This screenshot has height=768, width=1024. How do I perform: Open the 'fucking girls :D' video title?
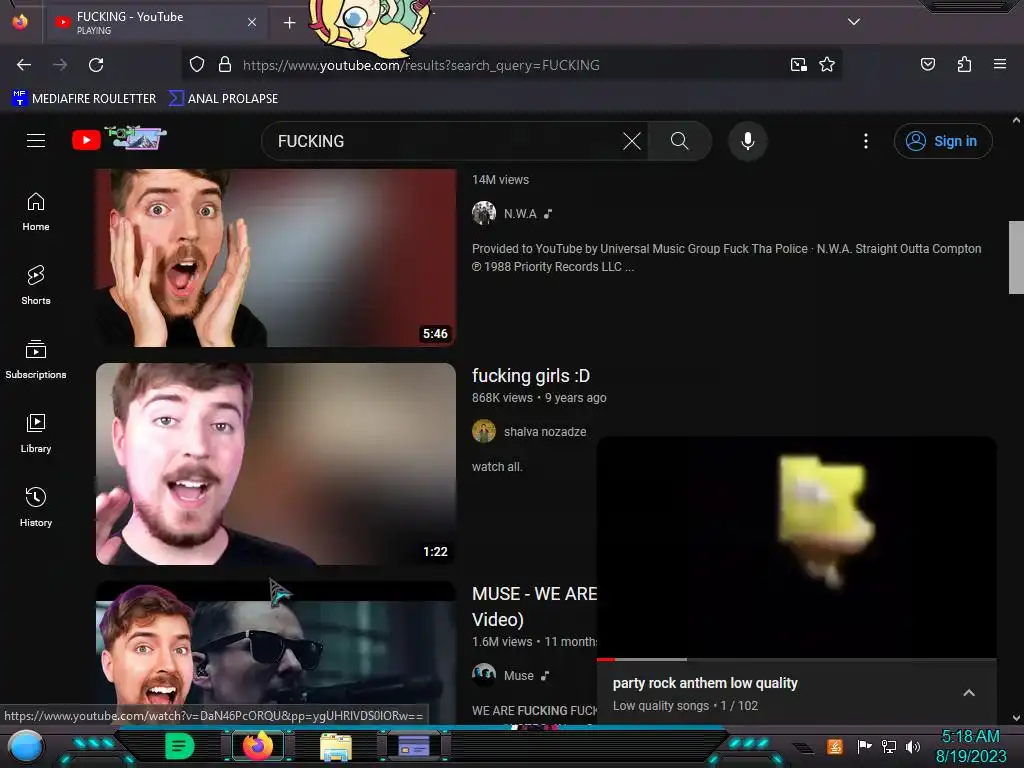531,376
